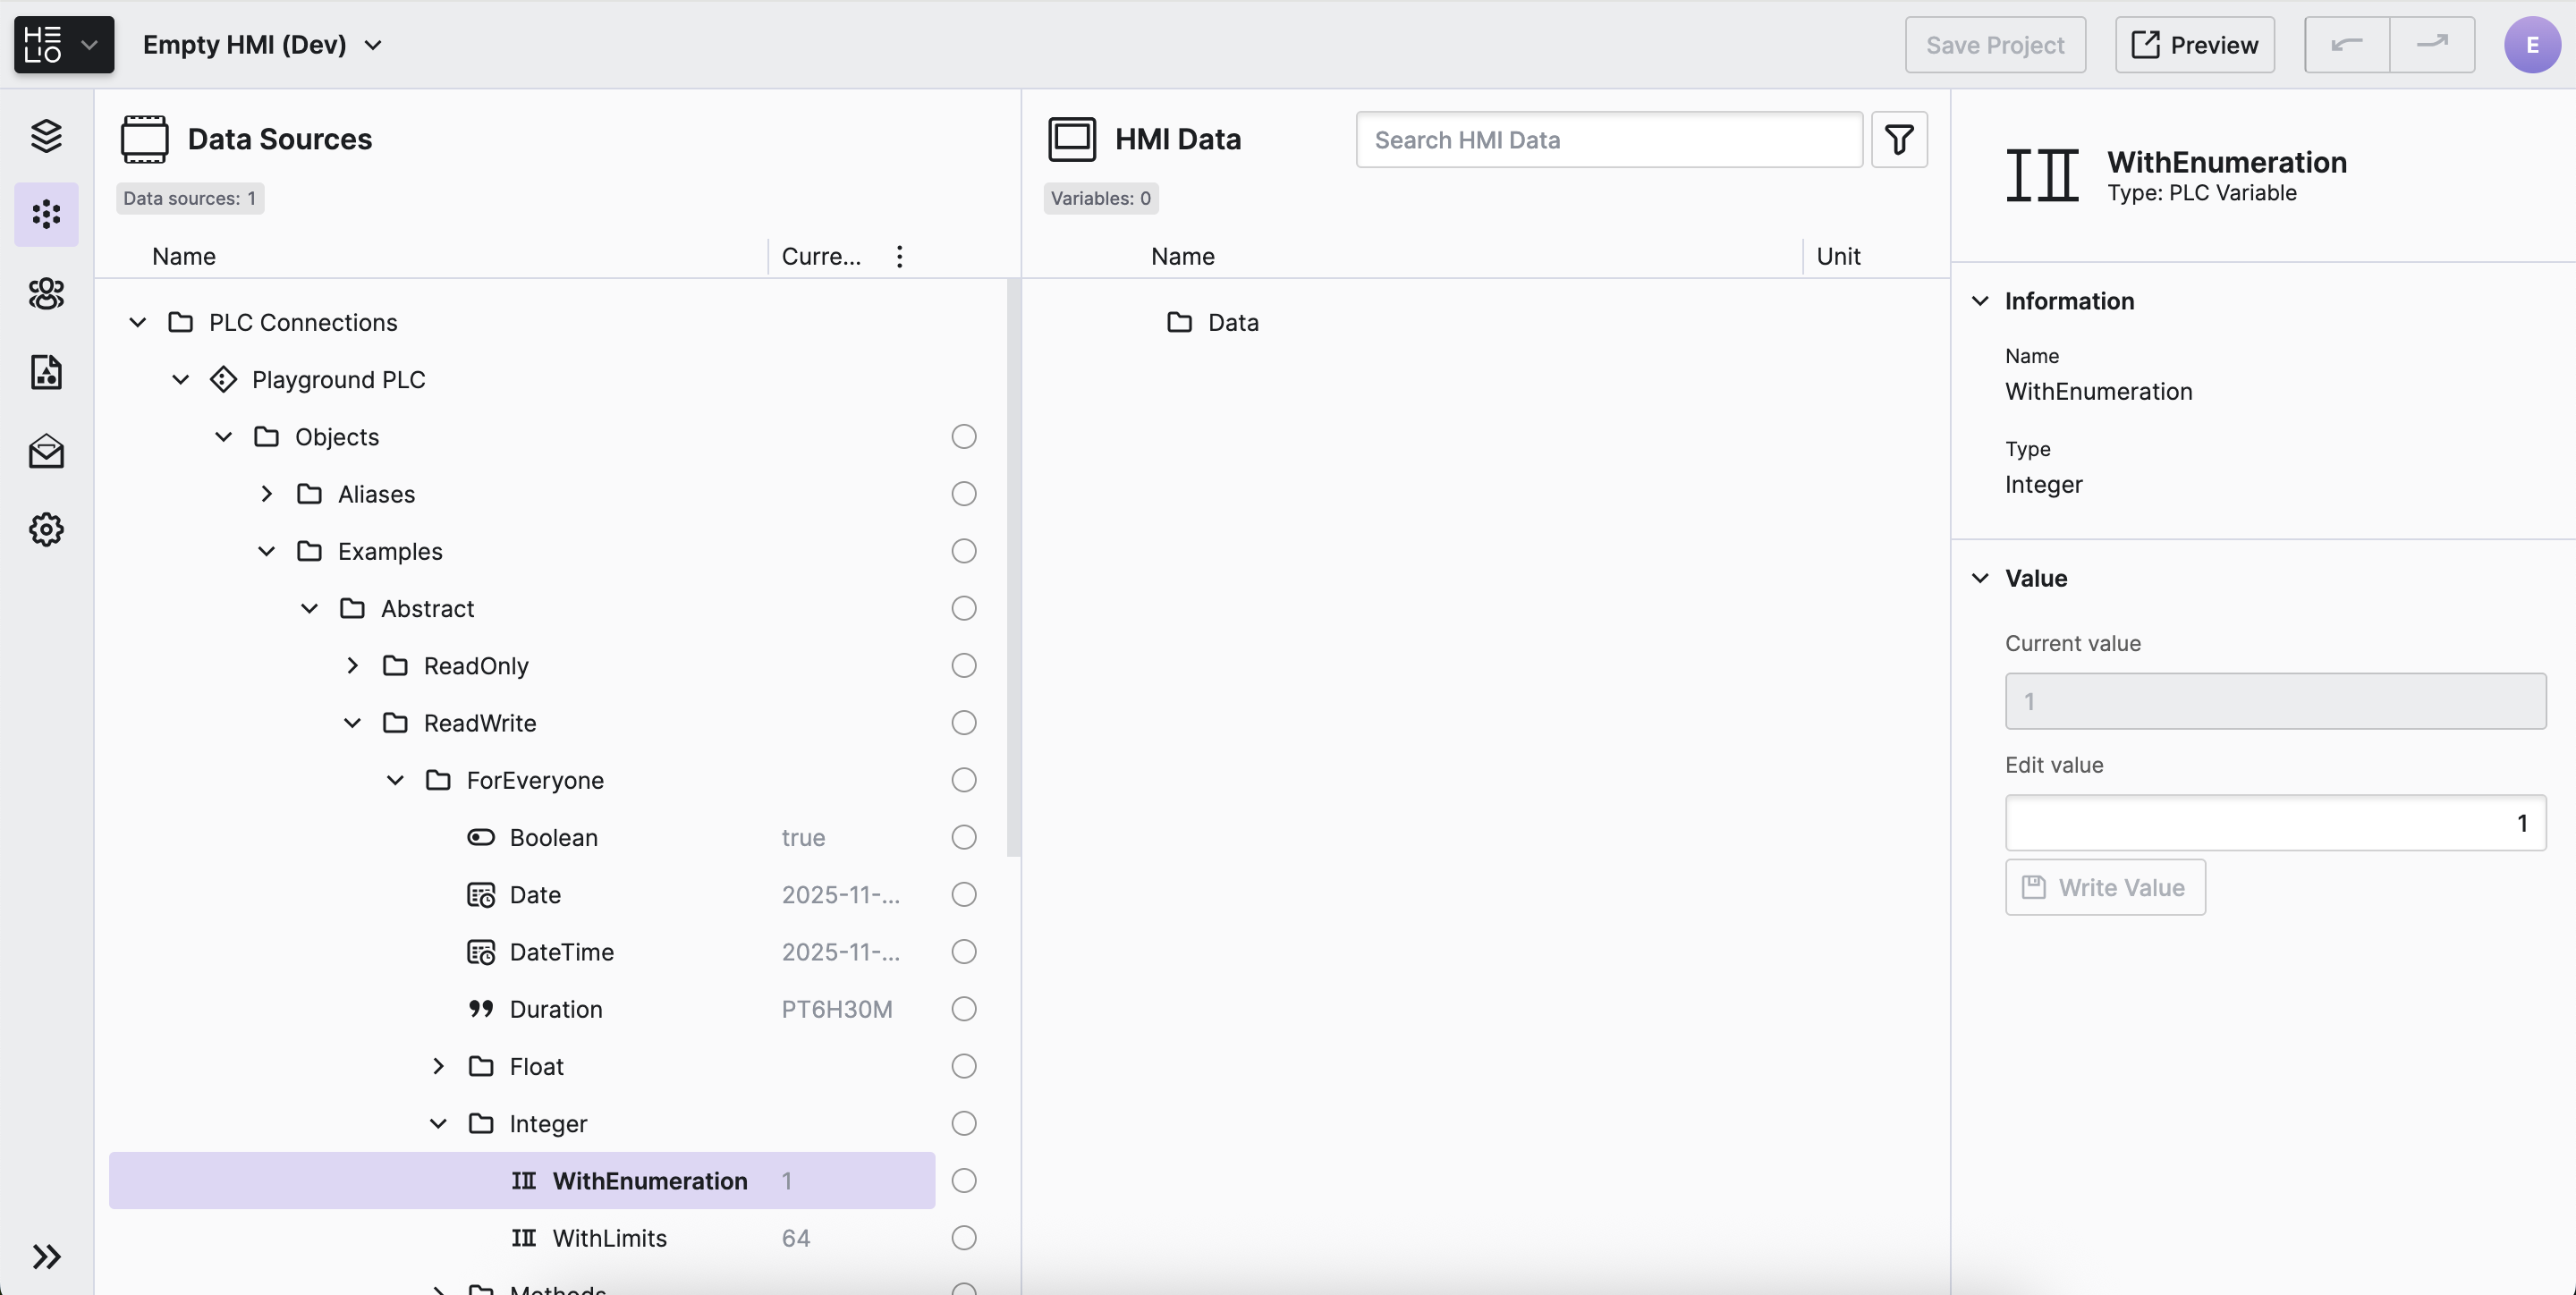Collapse the Information section

(x=1979, y=301)
